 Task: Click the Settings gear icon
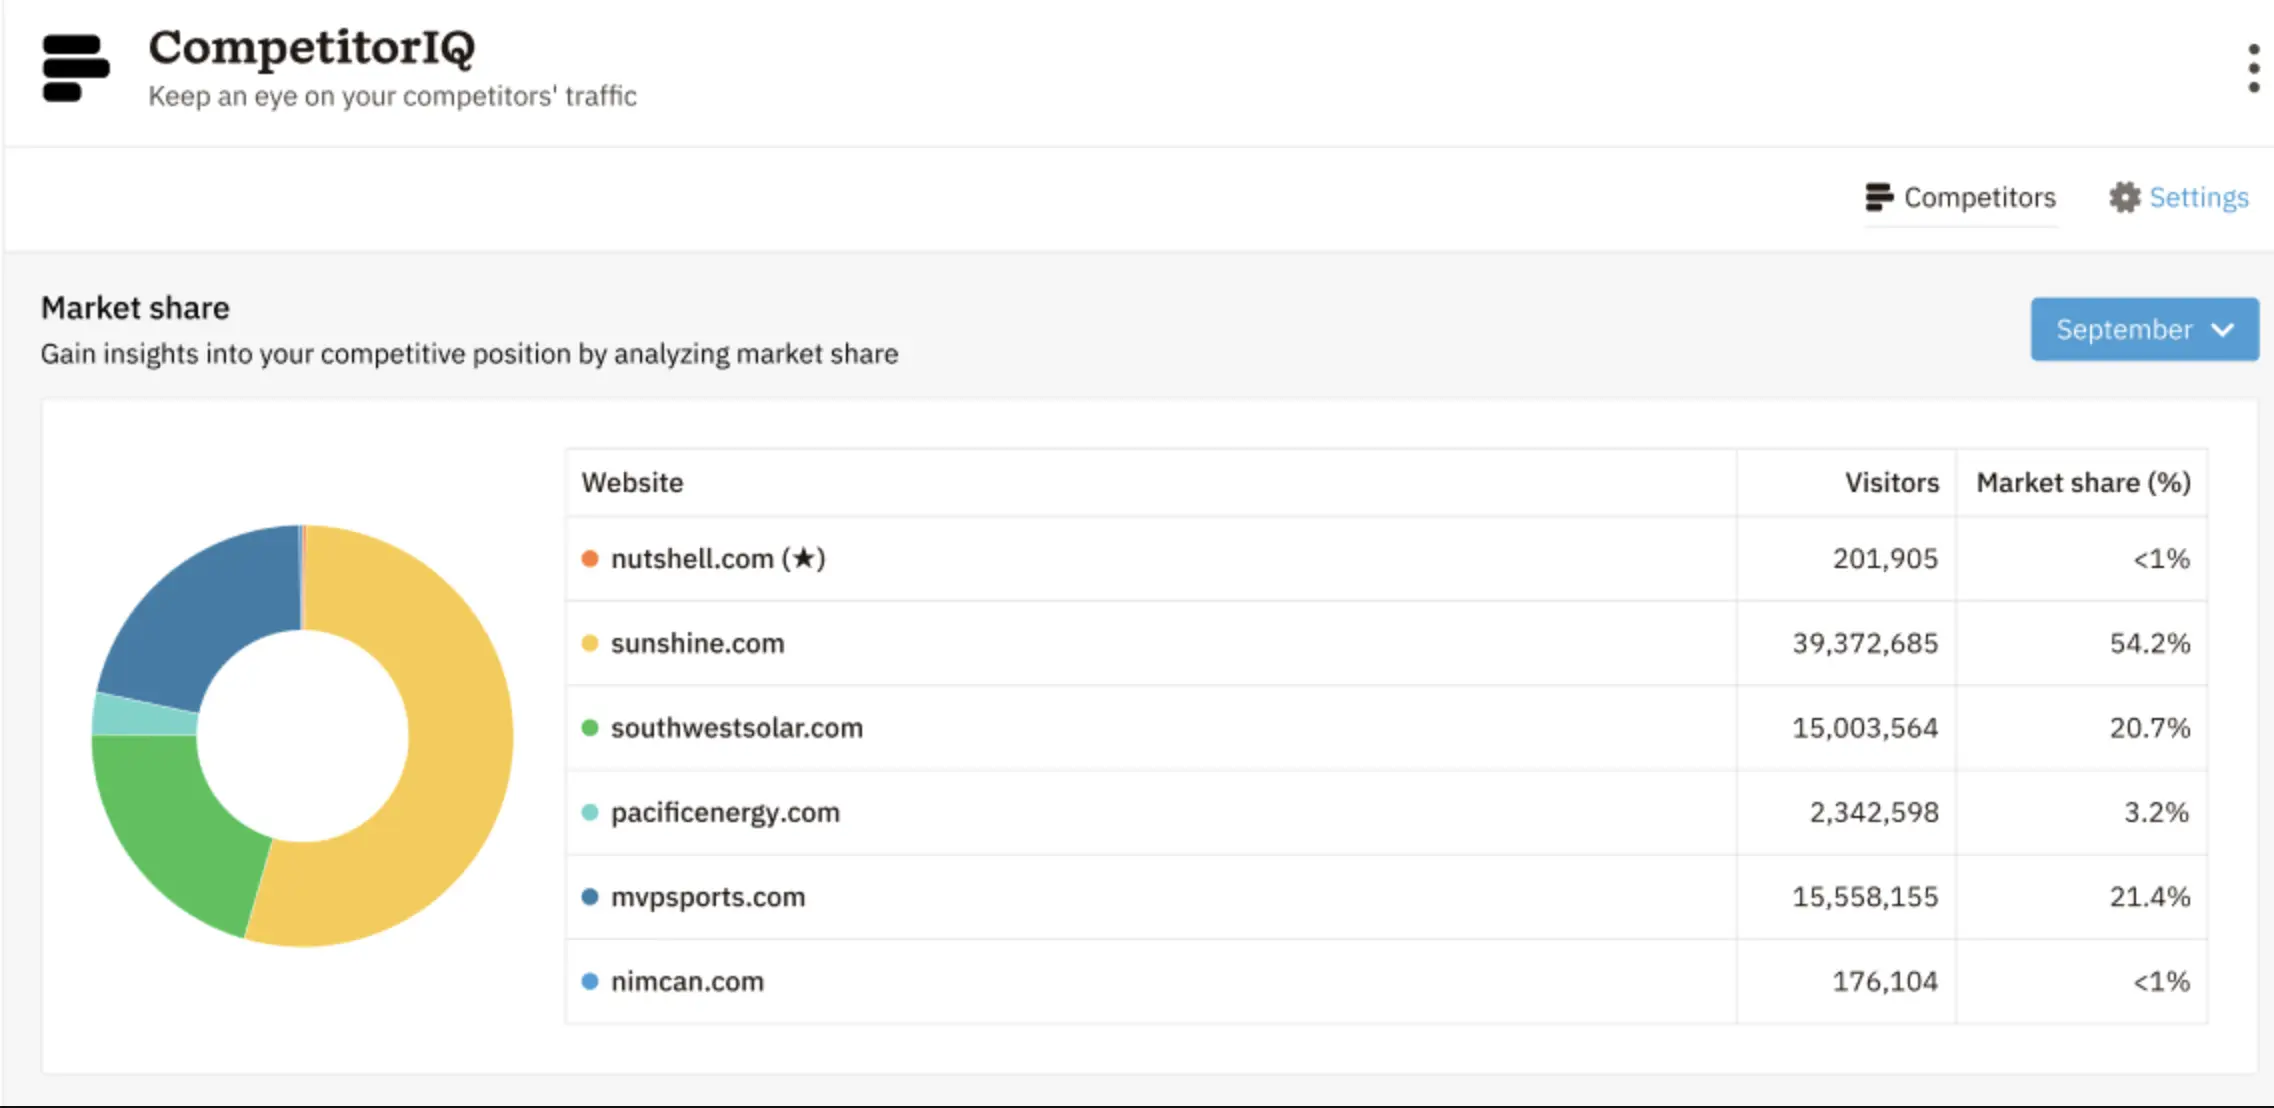(2125, 197)
